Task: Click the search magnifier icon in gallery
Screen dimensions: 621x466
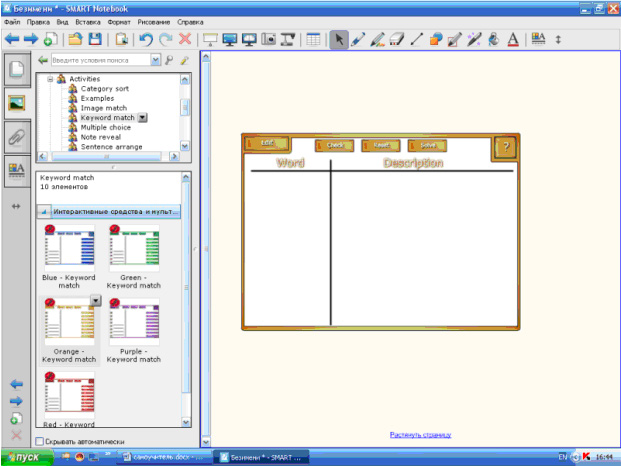Action: (x=170, y=60)
